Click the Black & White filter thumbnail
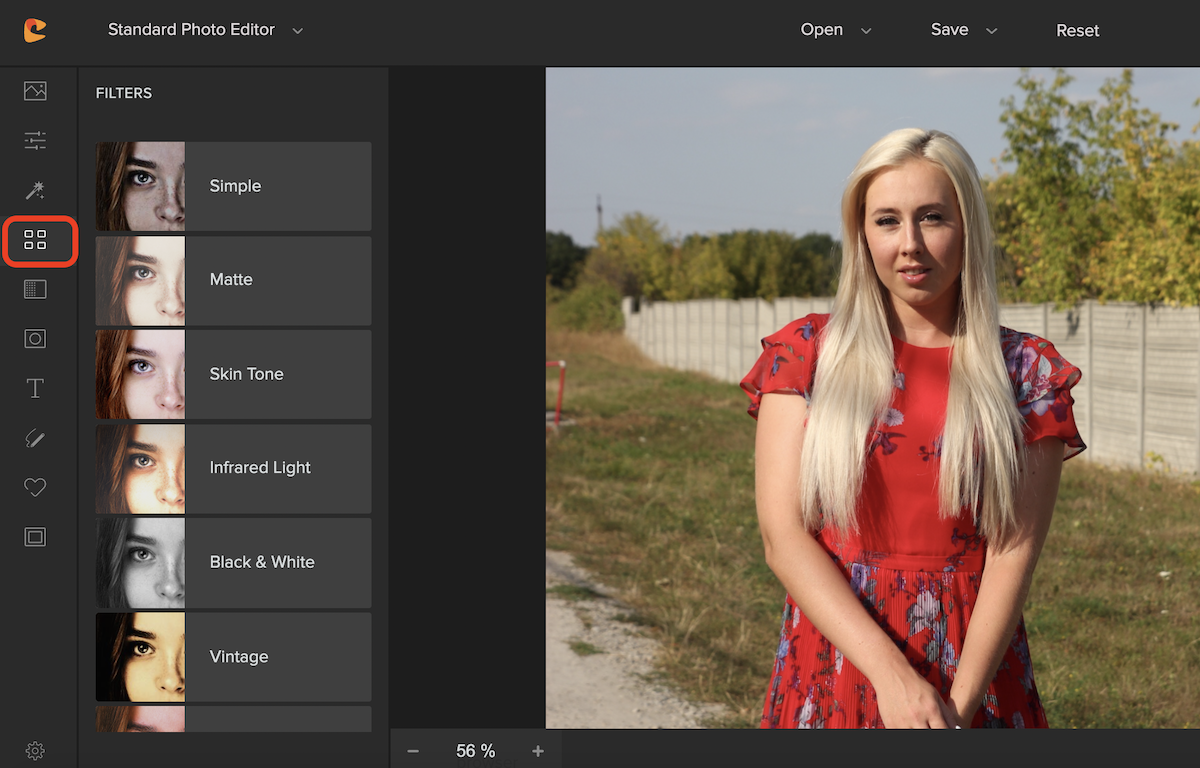This screenshot has width=1200, height=768. [x=140, y=562]
